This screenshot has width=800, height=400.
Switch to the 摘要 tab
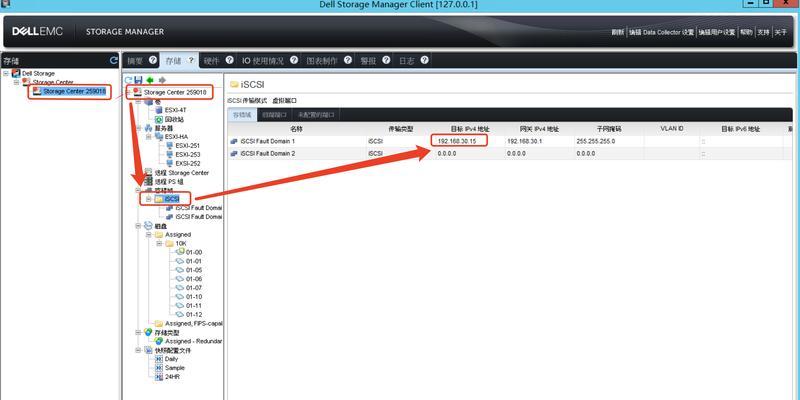point(135,61)
